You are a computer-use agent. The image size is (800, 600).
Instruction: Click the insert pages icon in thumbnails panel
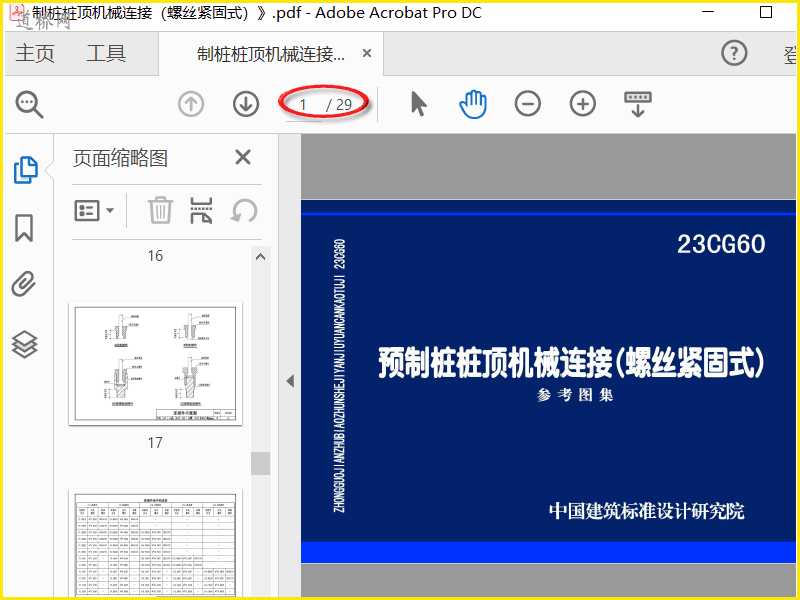coord(201,210)
